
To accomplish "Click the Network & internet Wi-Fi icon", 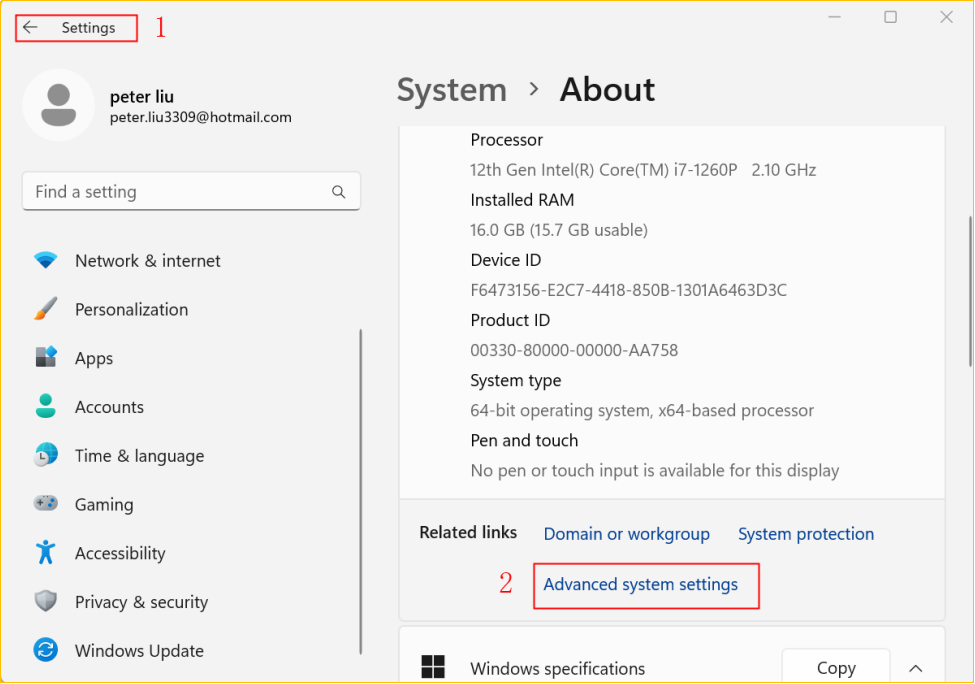I will pyautogui.click(x=46, y=261).
